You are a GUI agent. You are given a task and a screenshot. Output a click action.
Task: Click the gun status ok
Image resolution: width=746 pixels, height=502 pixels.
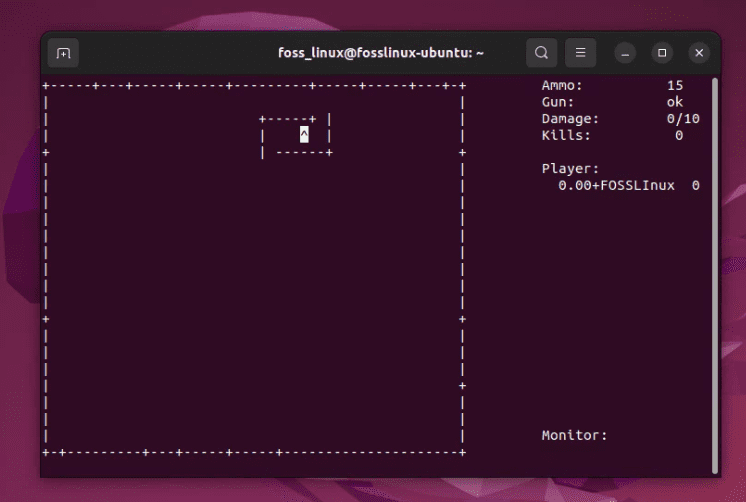click(675, 102)
